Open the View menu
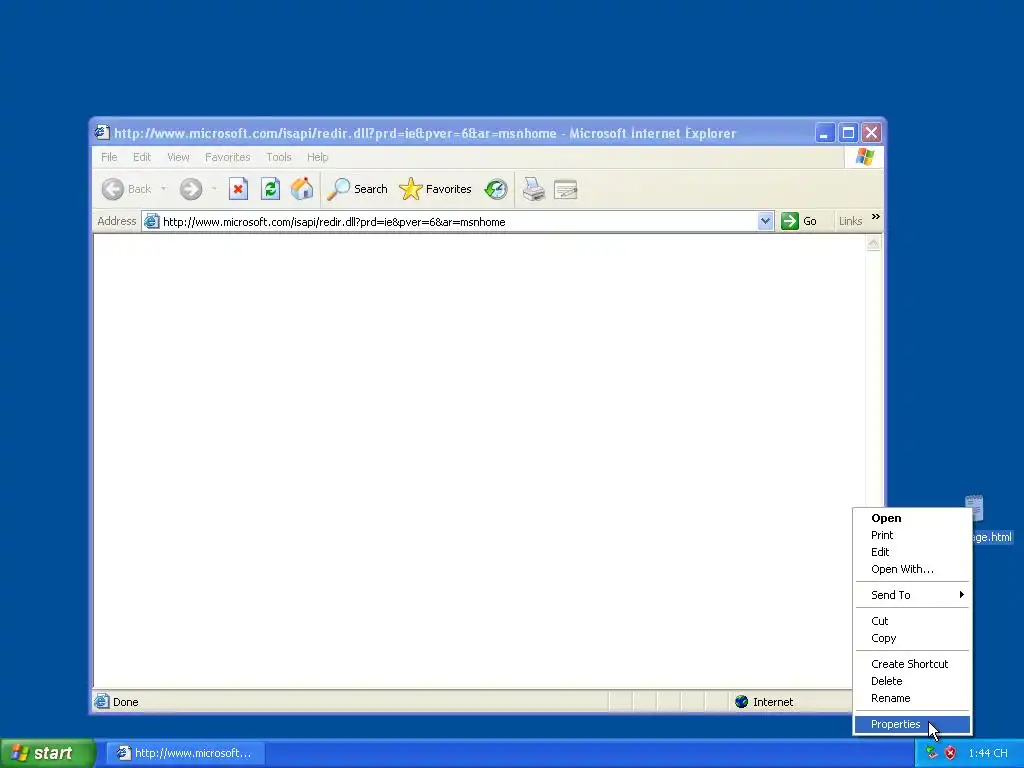The width and height of the screenshot is (1024, 768). point(178,157)
